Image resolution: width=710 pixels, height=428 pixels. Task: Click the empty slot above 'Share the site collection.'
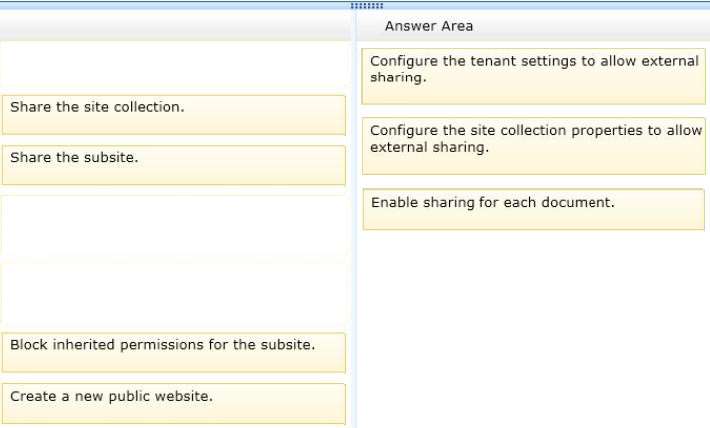[174, 68]
